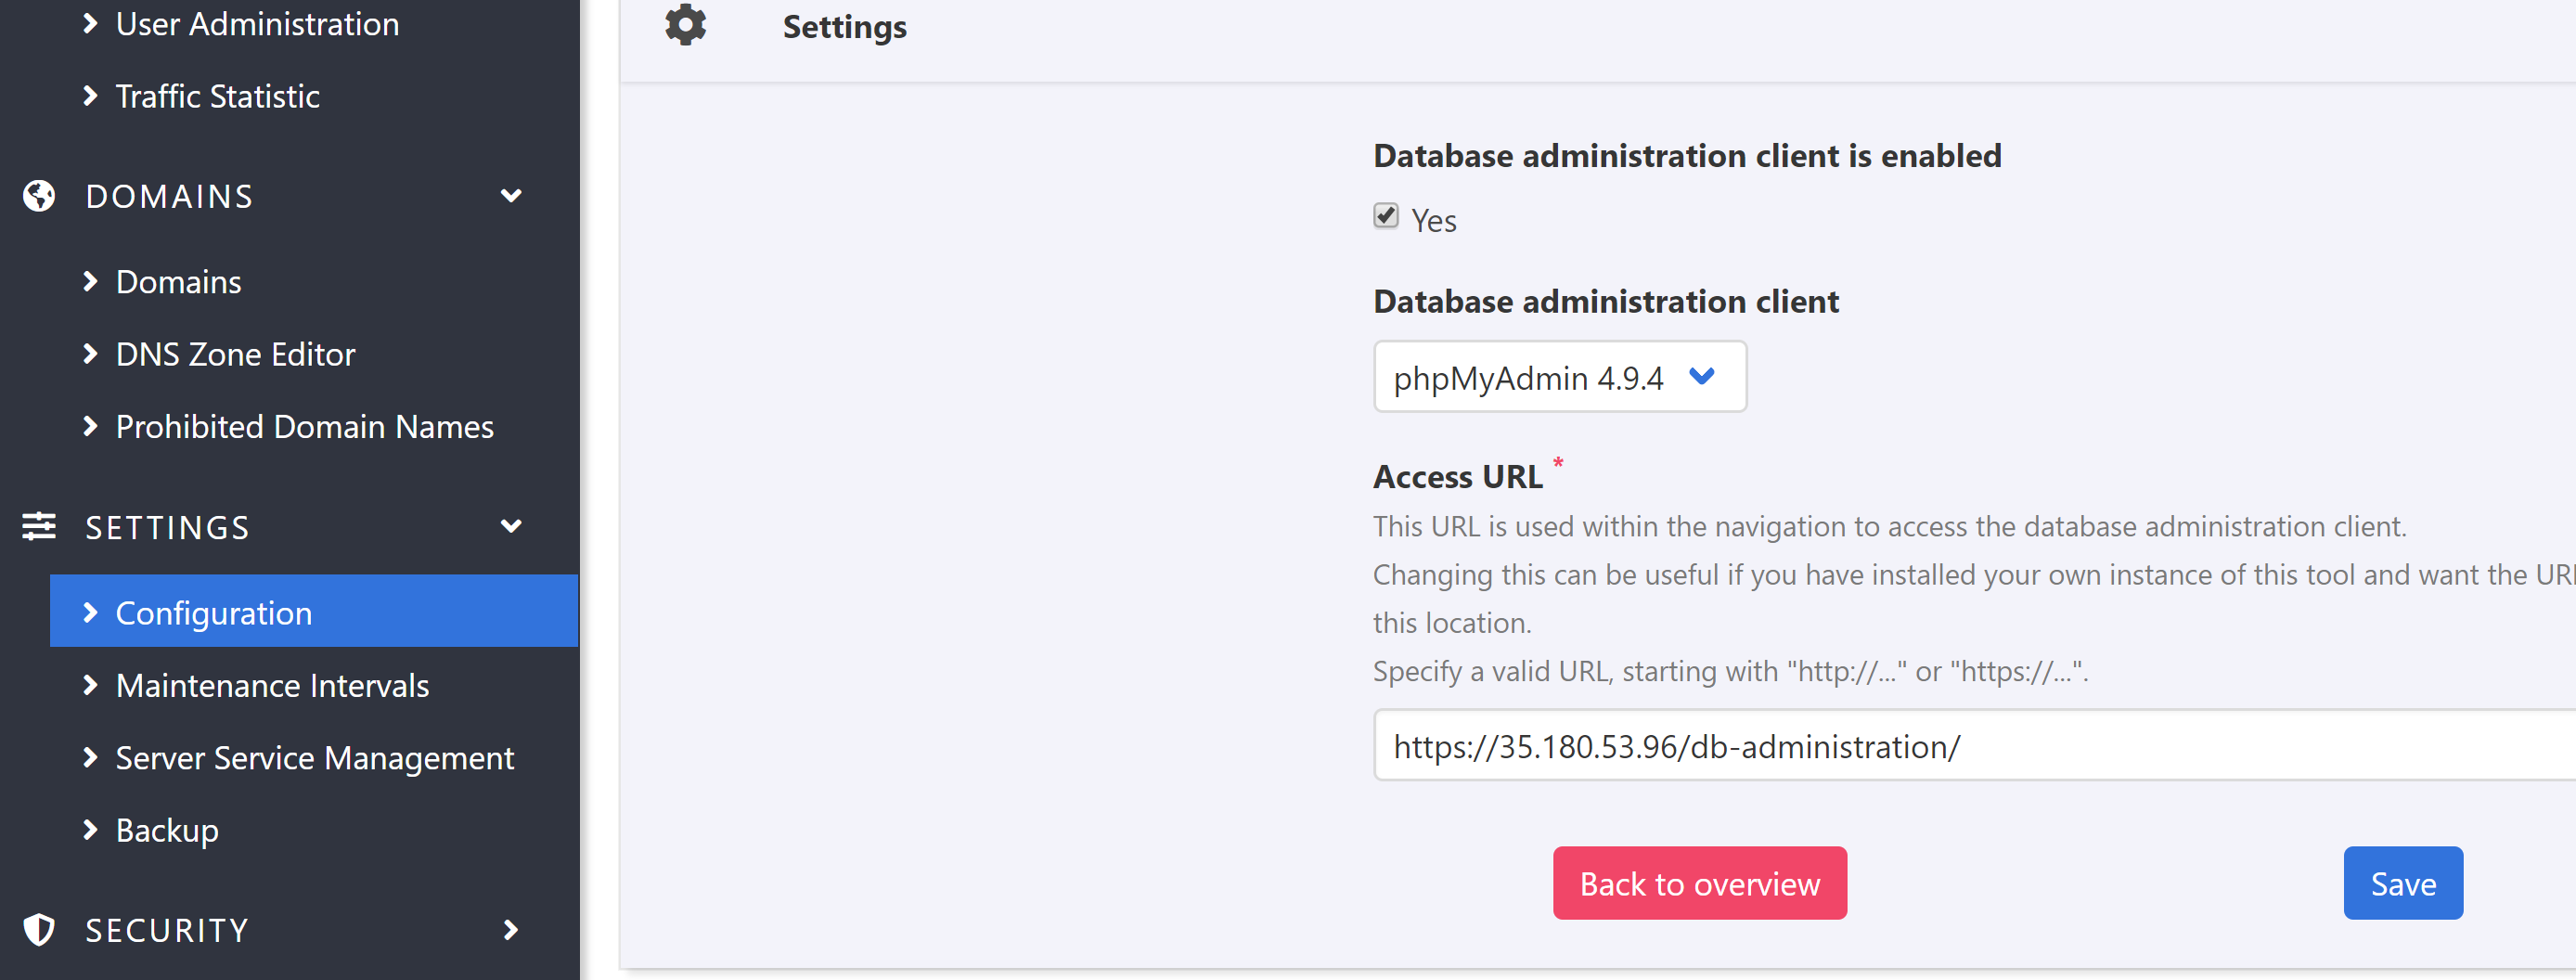Click the arrow icon before Backup
Image resolution: width=2576 pixels, height=980 pixels.
90,829
